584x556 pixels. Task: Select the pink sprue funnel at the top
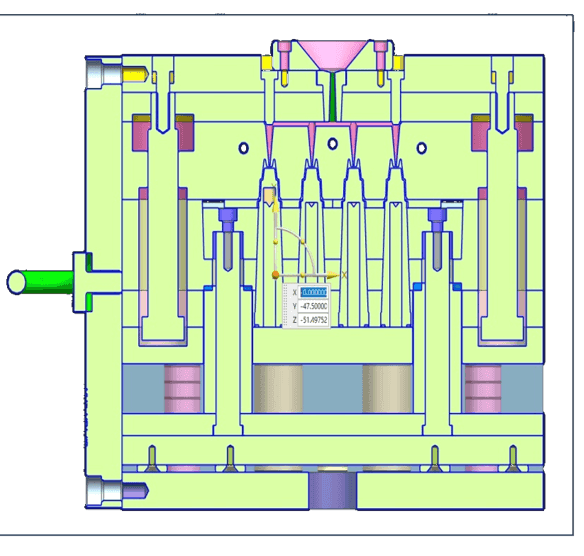pyautogui.click(x=333, y=55)
